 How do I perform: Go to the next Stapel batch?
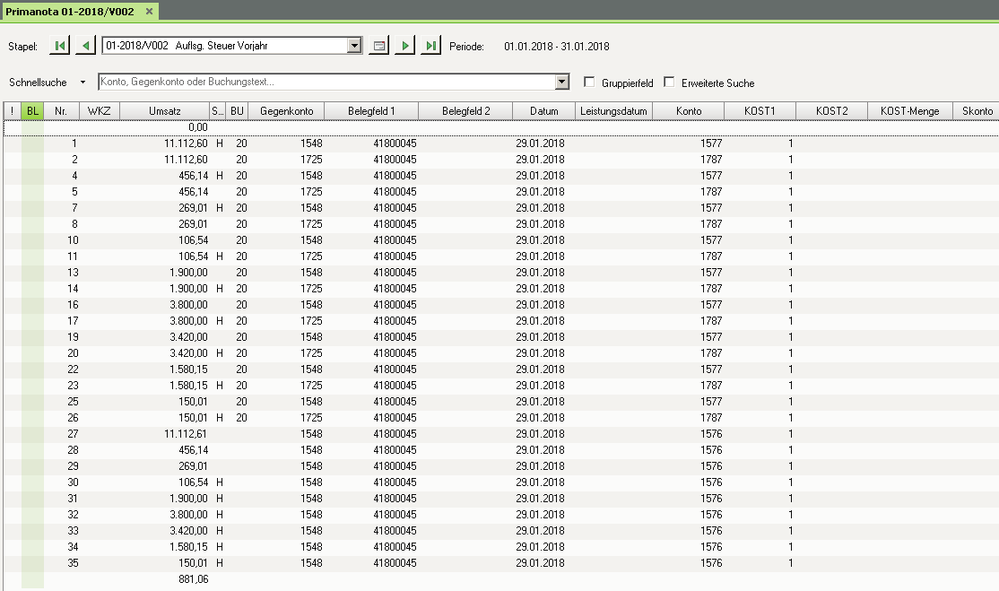coord(405,46)
